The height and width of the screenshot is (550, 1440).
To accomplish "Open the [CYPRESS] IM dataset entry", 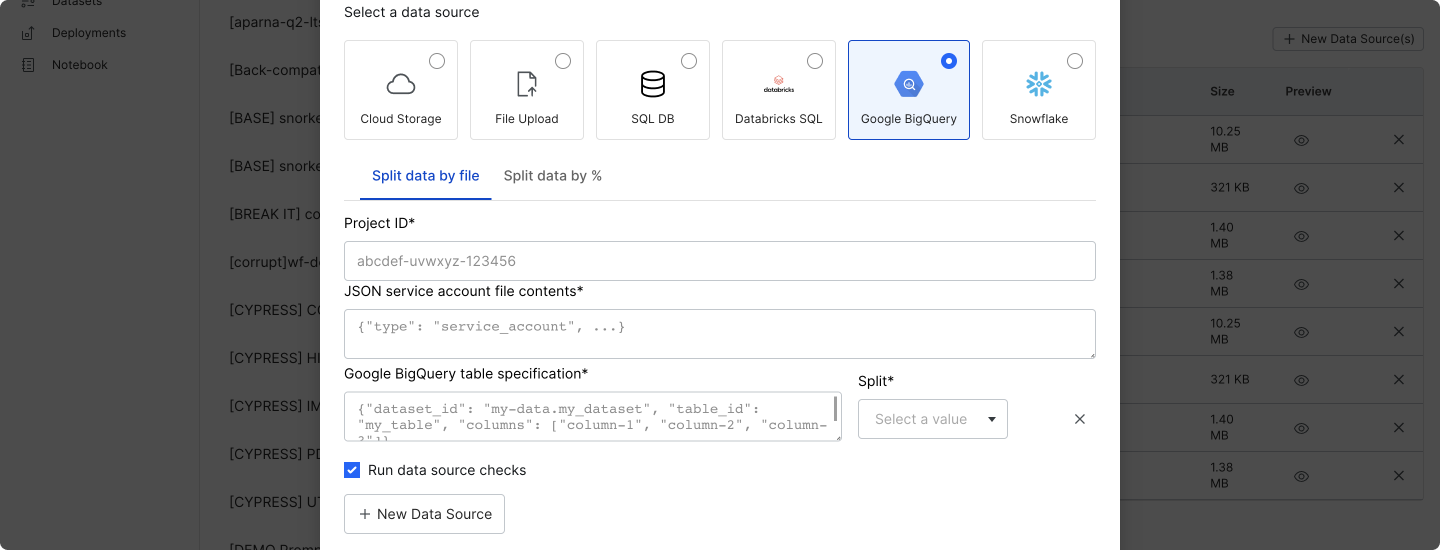I will click(275, 406).
